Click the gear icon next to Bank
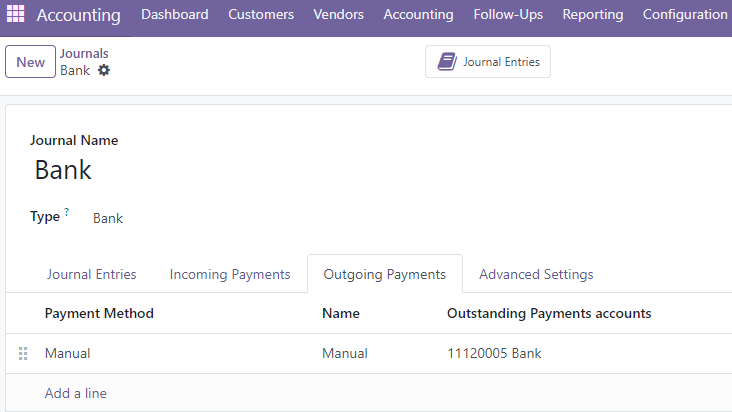732x412 pixels. (x=104, y=70)
